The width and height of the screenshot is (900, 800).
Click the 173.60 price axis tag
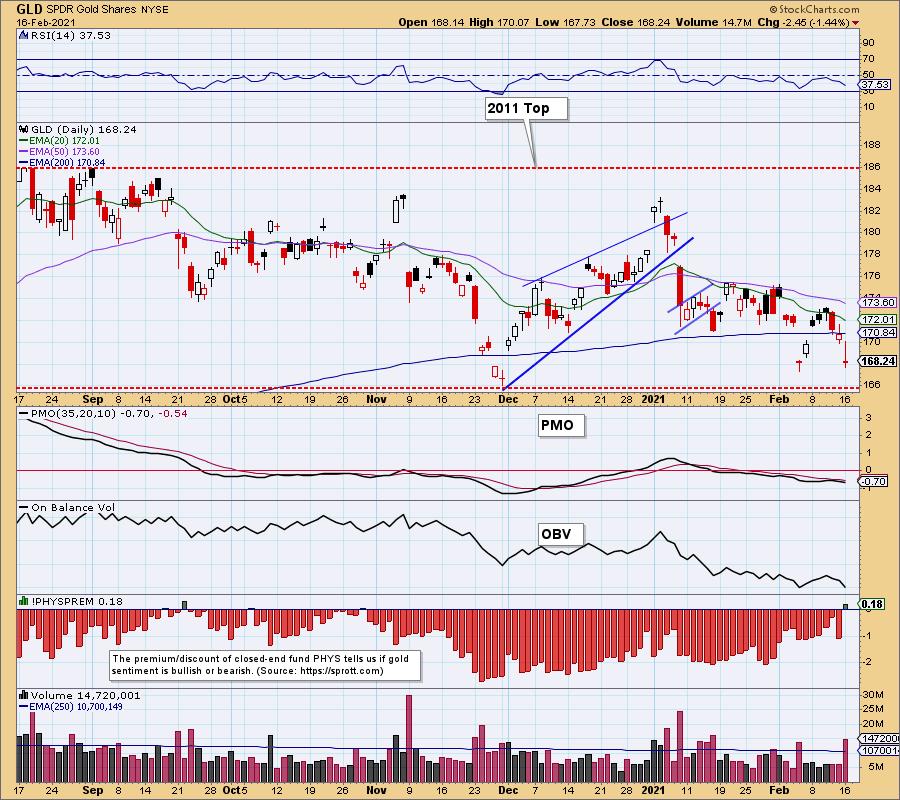(878, 302)
